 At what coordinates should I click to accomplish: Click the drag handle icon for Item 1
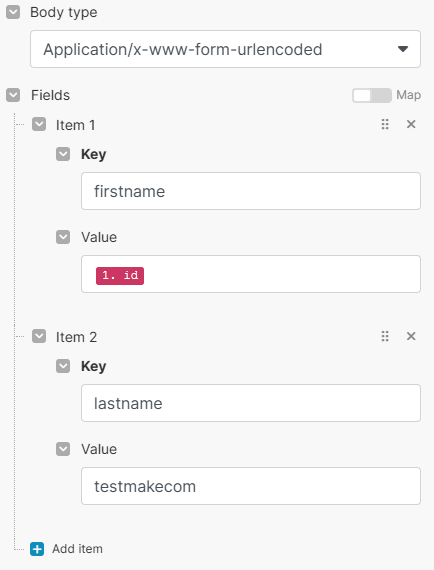(385, 124)
